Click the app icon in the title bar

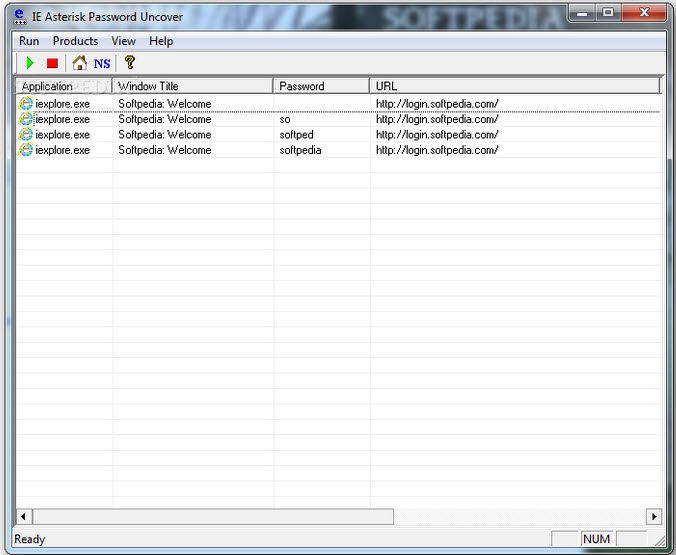[20, 16]
